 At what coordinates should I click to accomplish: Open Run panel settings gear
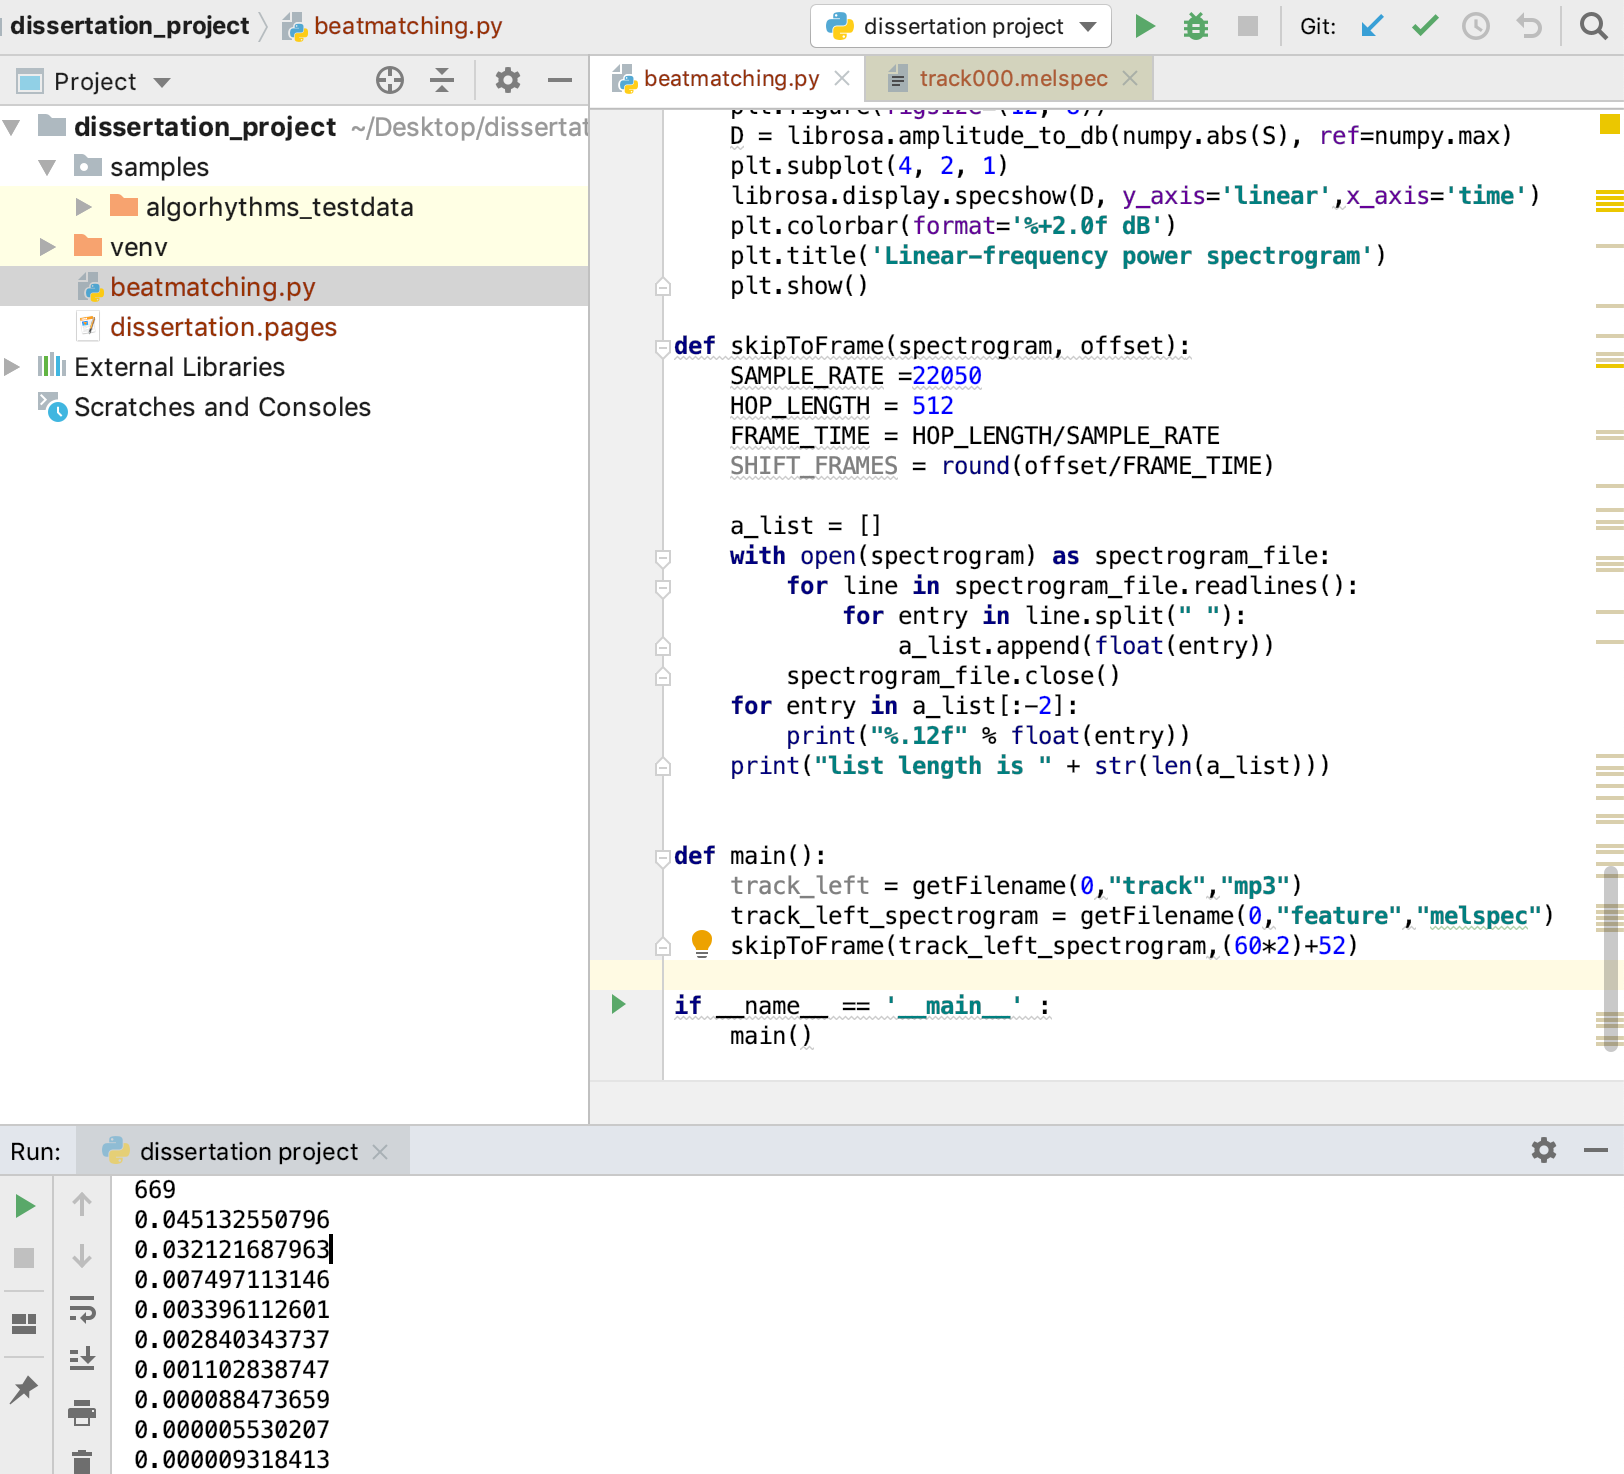(1544, 1150)
